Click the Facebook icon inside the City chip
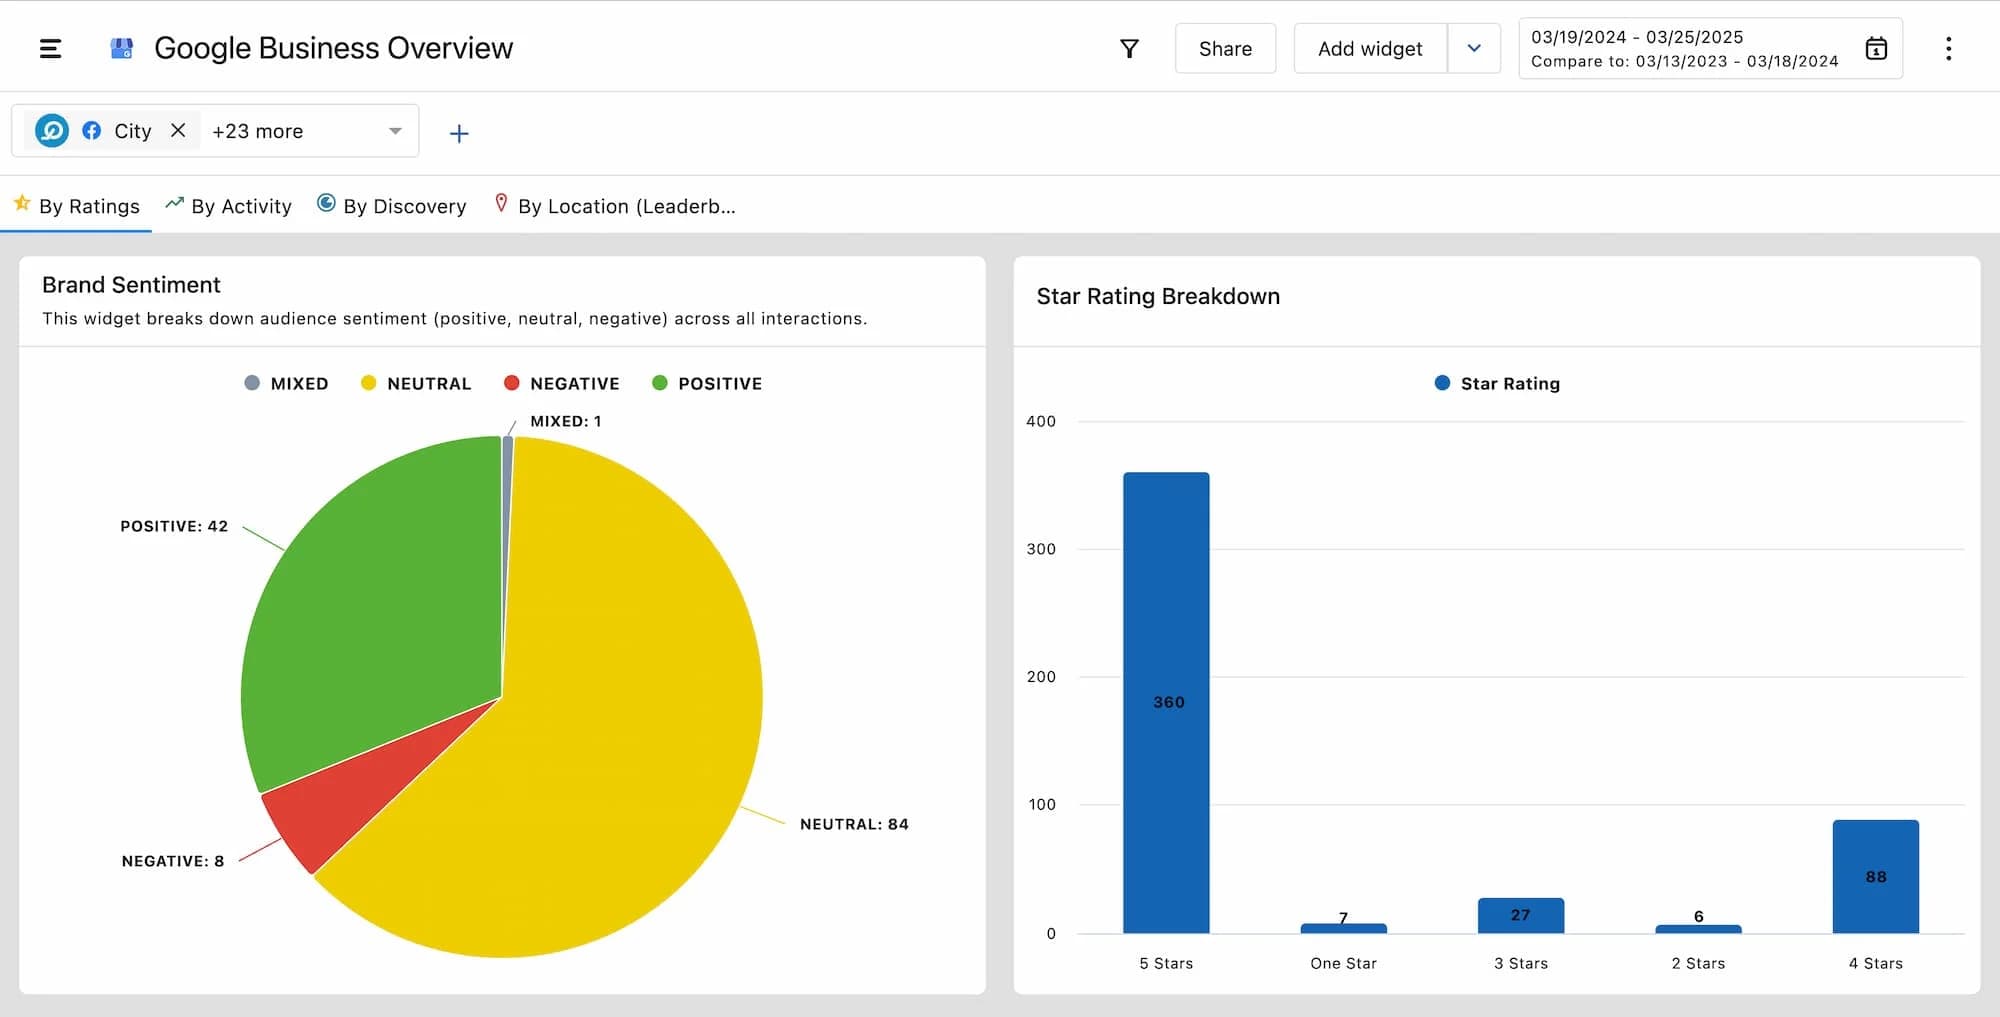The height and width of the screenshot is (1017, 2000). pyautogui.click(x=91, y=130)
